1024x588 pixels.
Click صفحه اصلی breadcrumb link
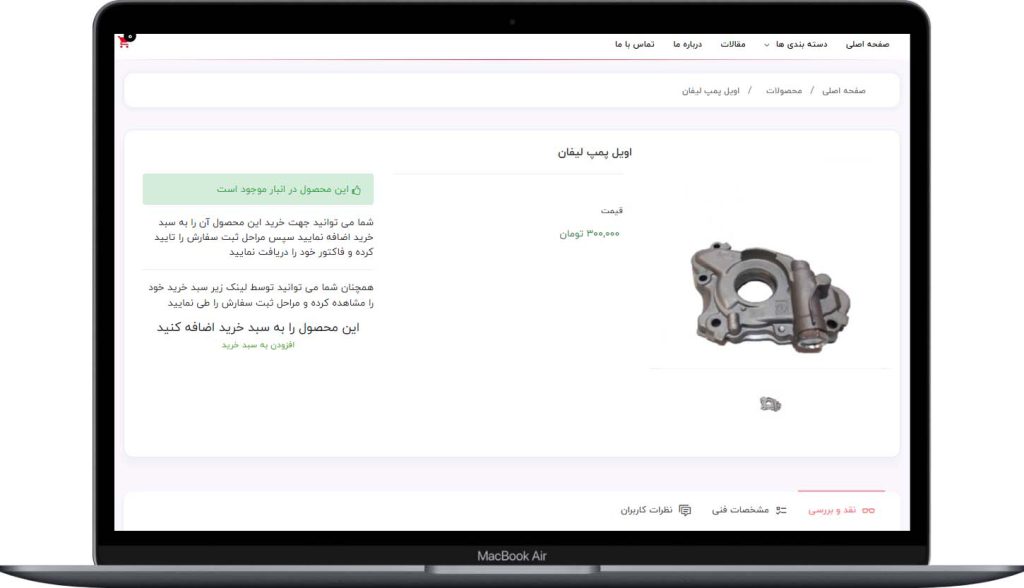[x=844, y=91]
